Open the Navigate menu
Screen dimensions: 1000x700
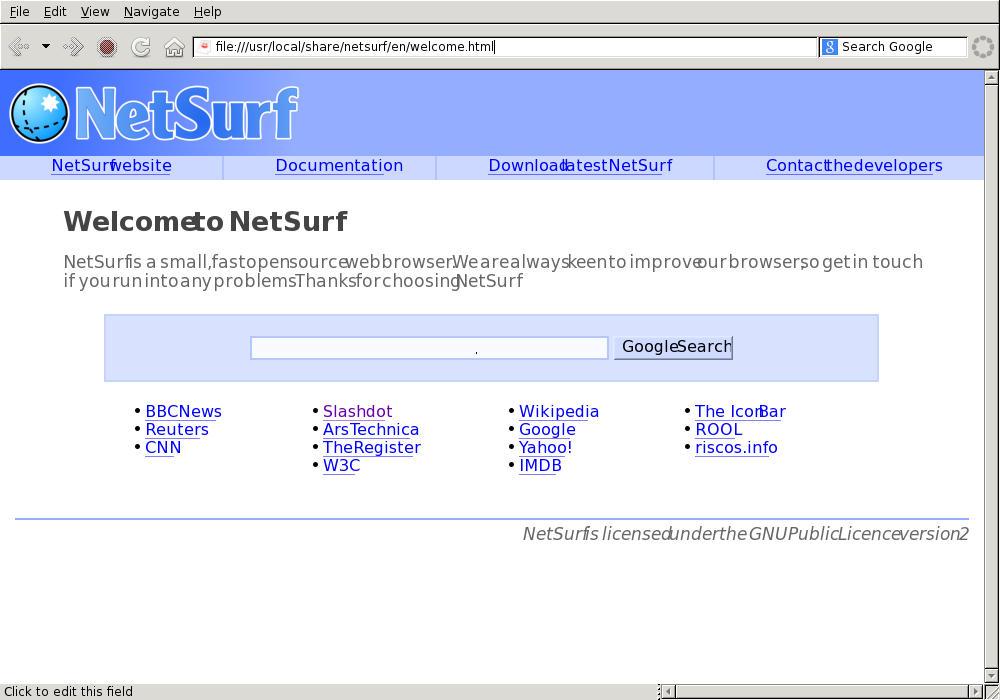point(151,12)
